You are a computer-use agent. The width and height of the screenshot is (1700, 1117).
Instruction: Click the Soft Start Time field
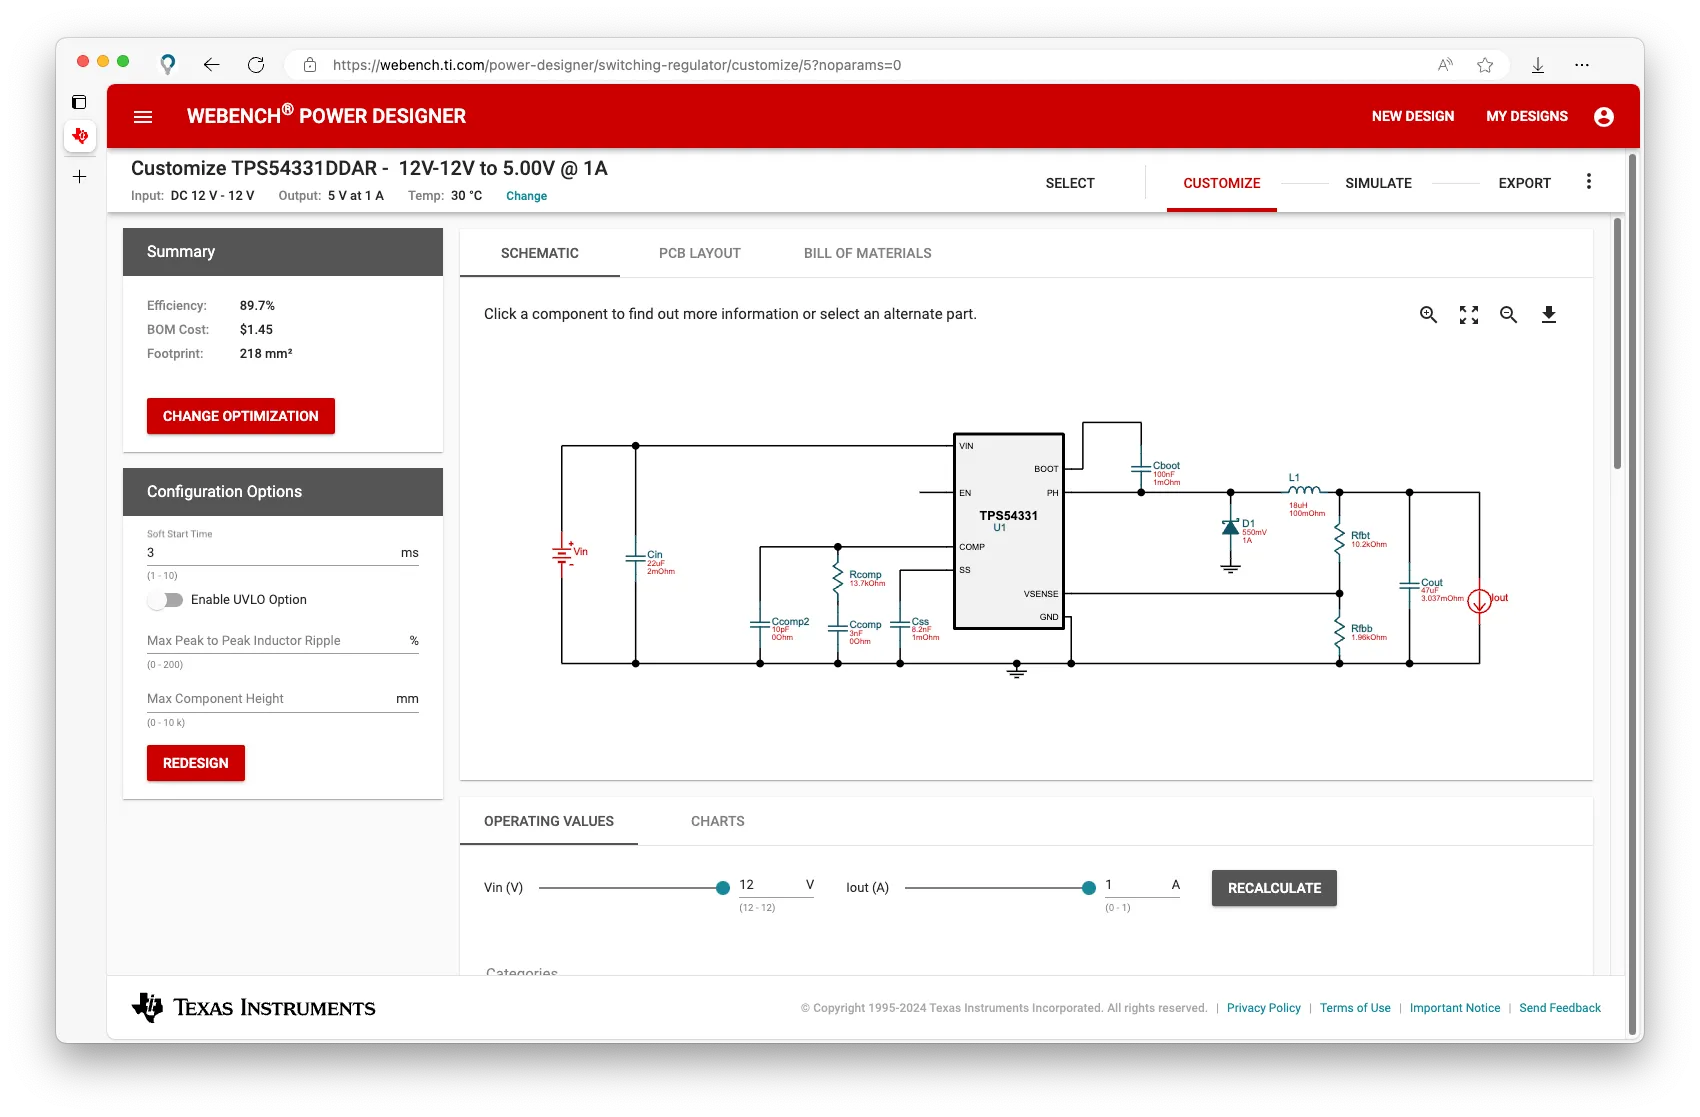click(x=283, y=553)
